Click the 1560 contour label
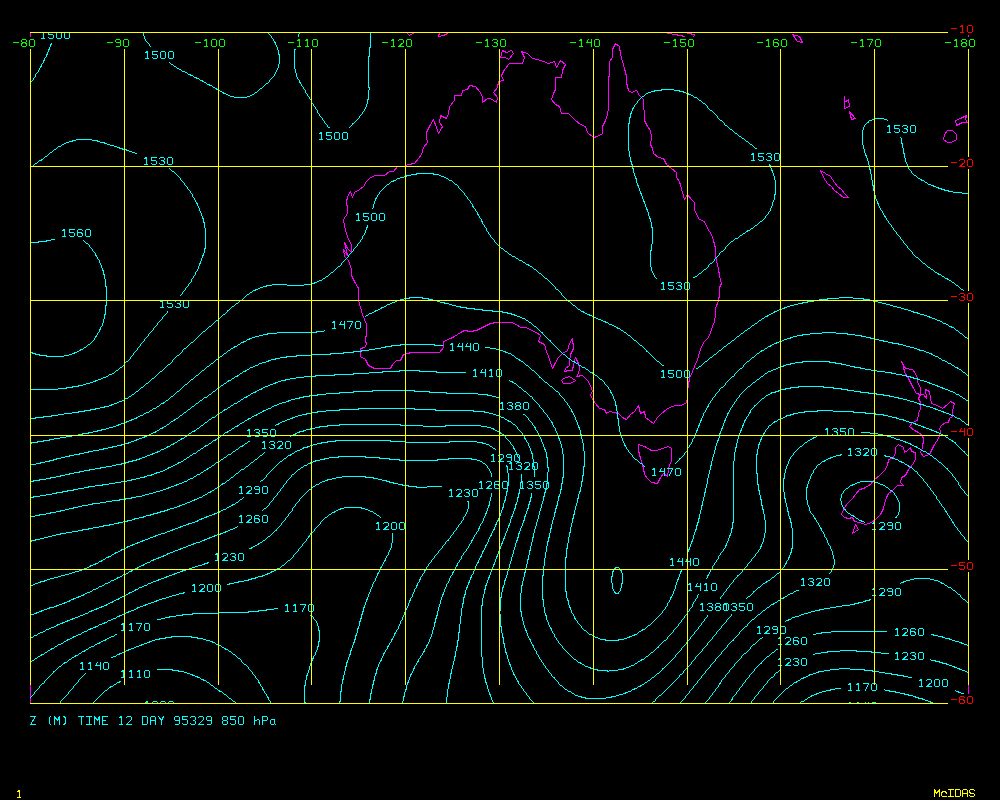The width and height of the screenshot is (1000, 800). click(x=76, y=233)
